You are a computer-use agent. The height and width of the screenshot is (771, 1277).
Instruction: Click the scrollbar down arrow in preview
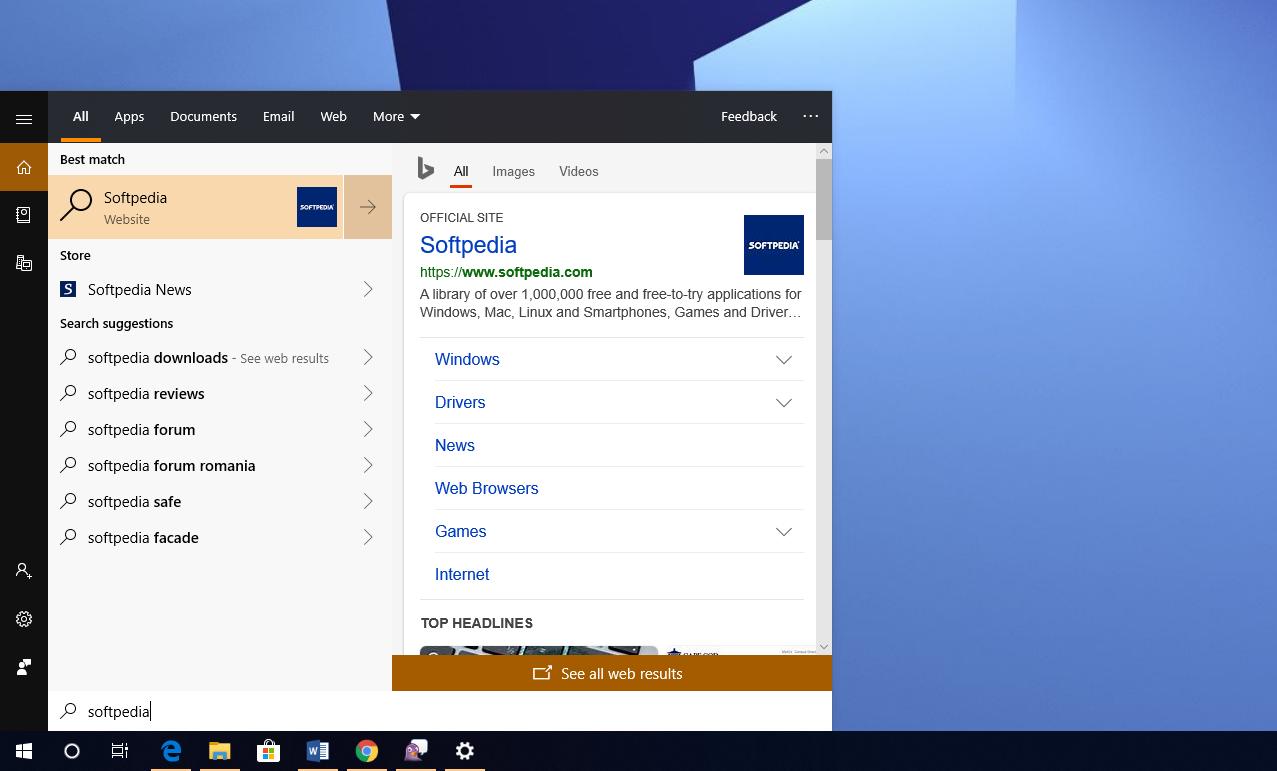pos(824,648)
